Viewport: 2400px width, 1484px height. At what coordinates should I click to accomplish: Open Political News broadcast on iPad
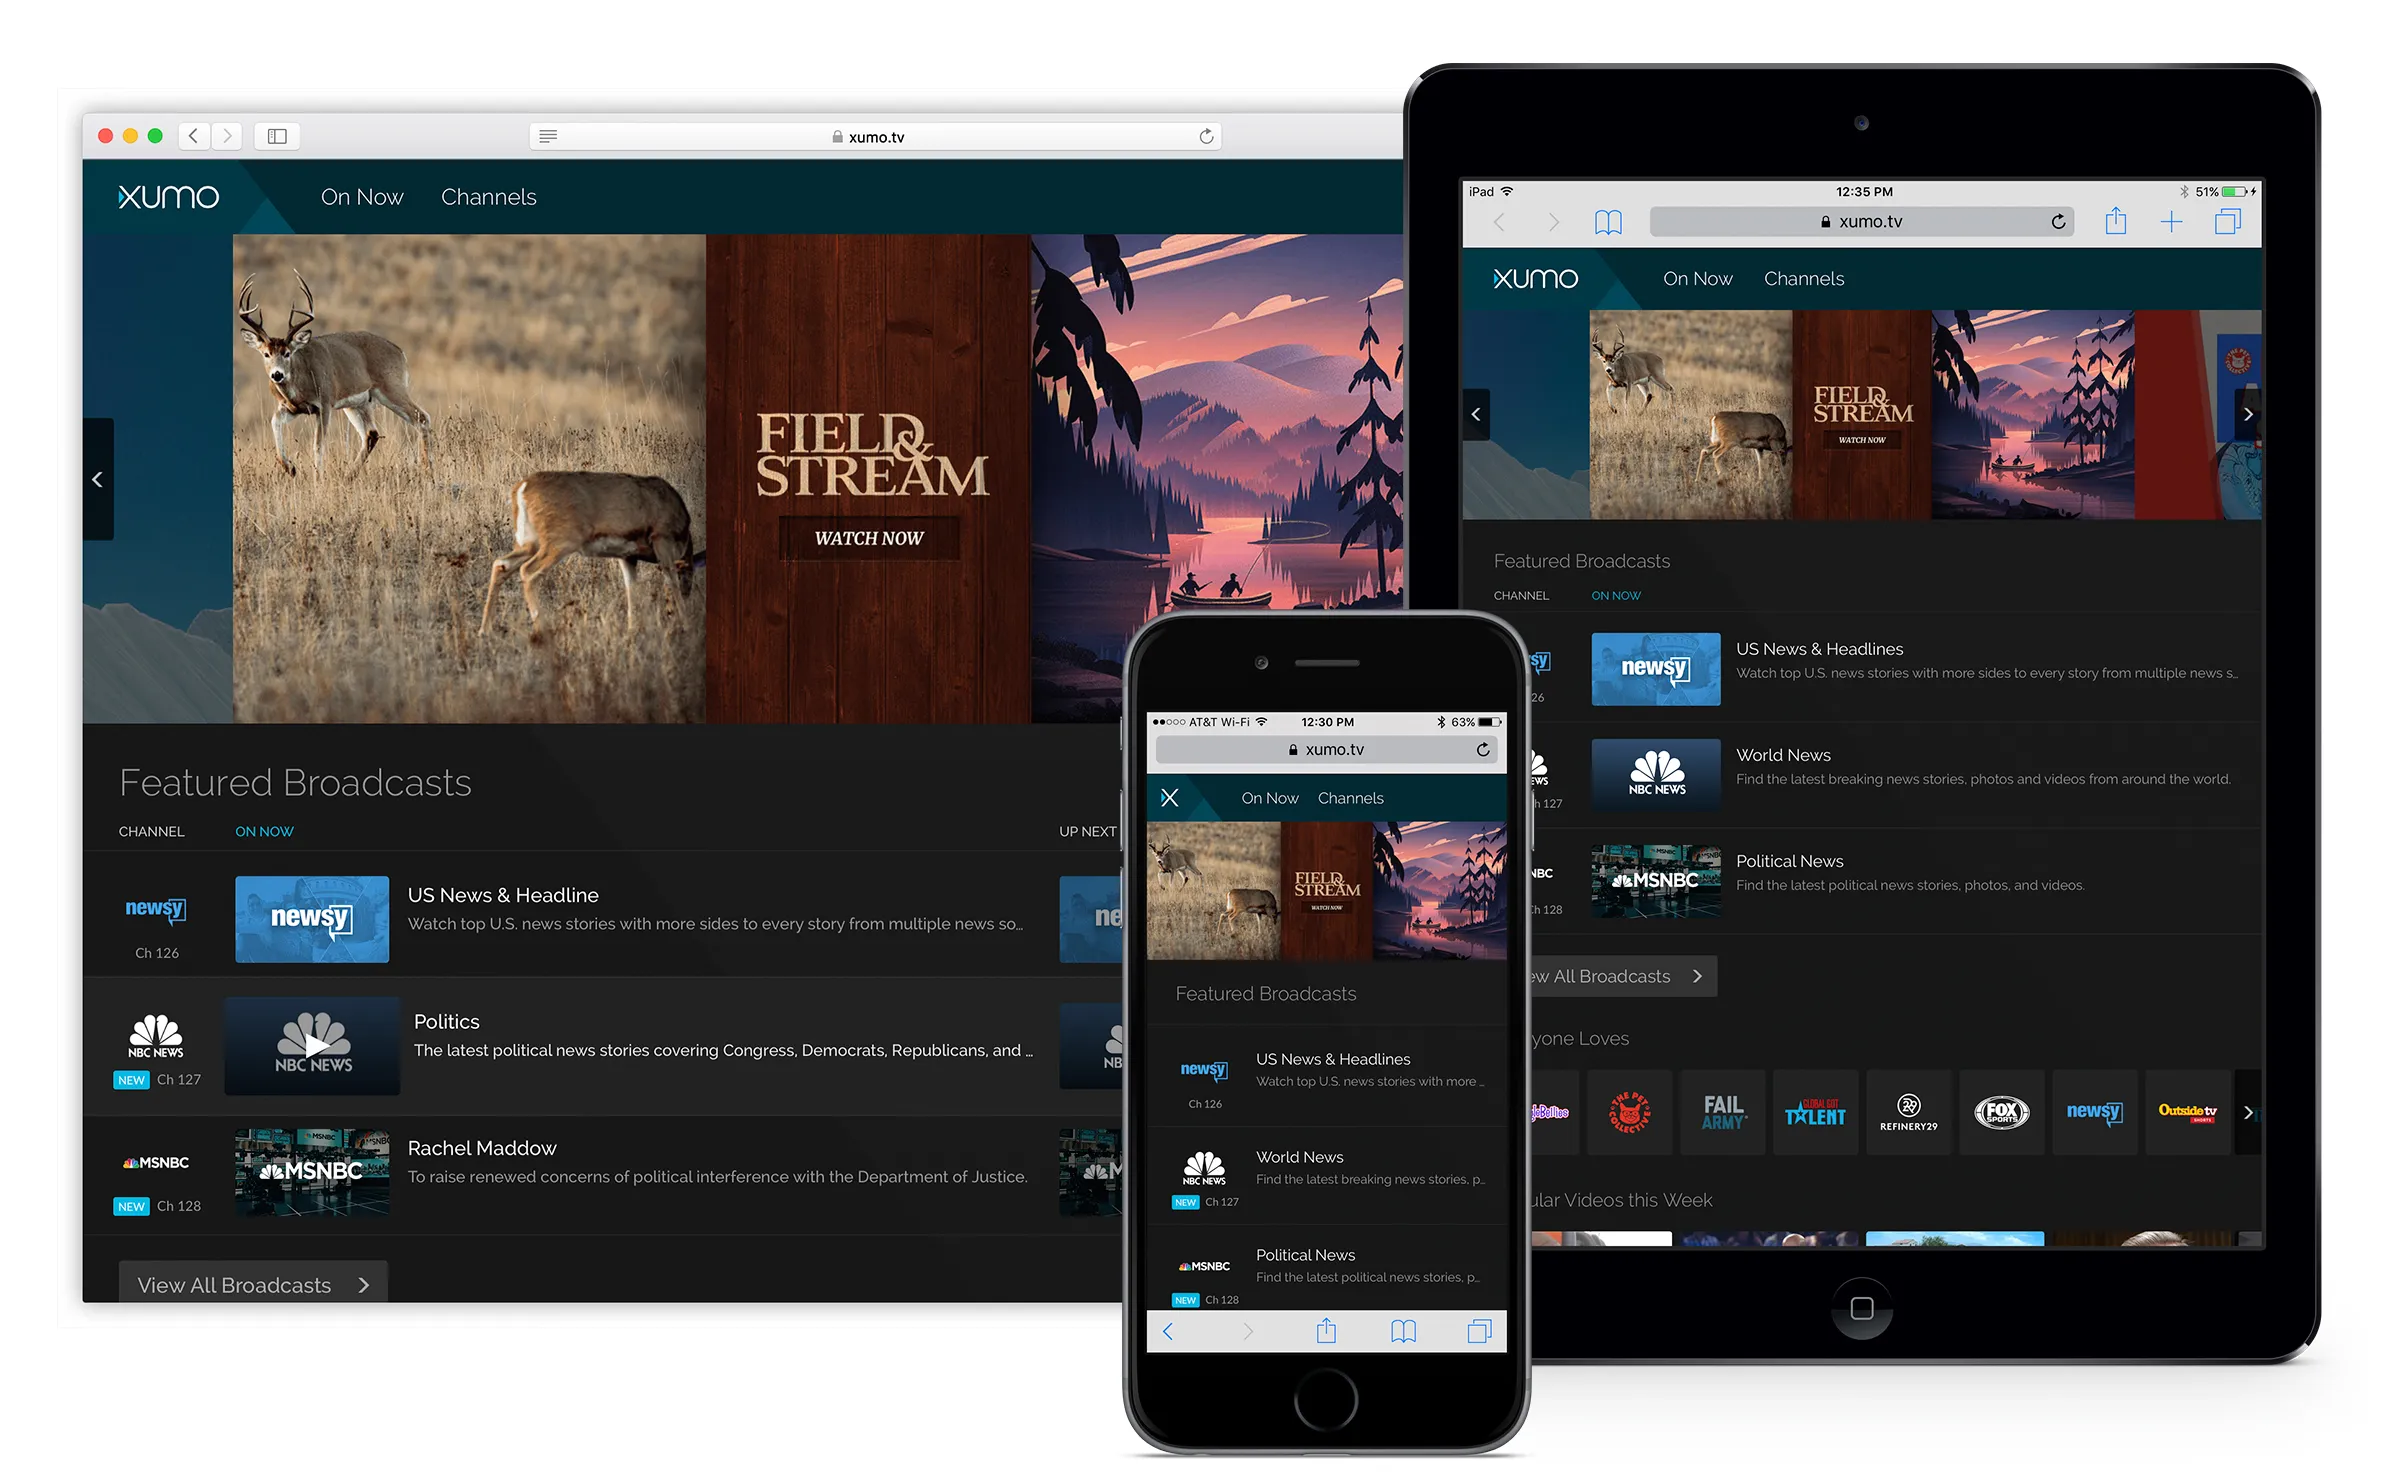(1789, 861)
